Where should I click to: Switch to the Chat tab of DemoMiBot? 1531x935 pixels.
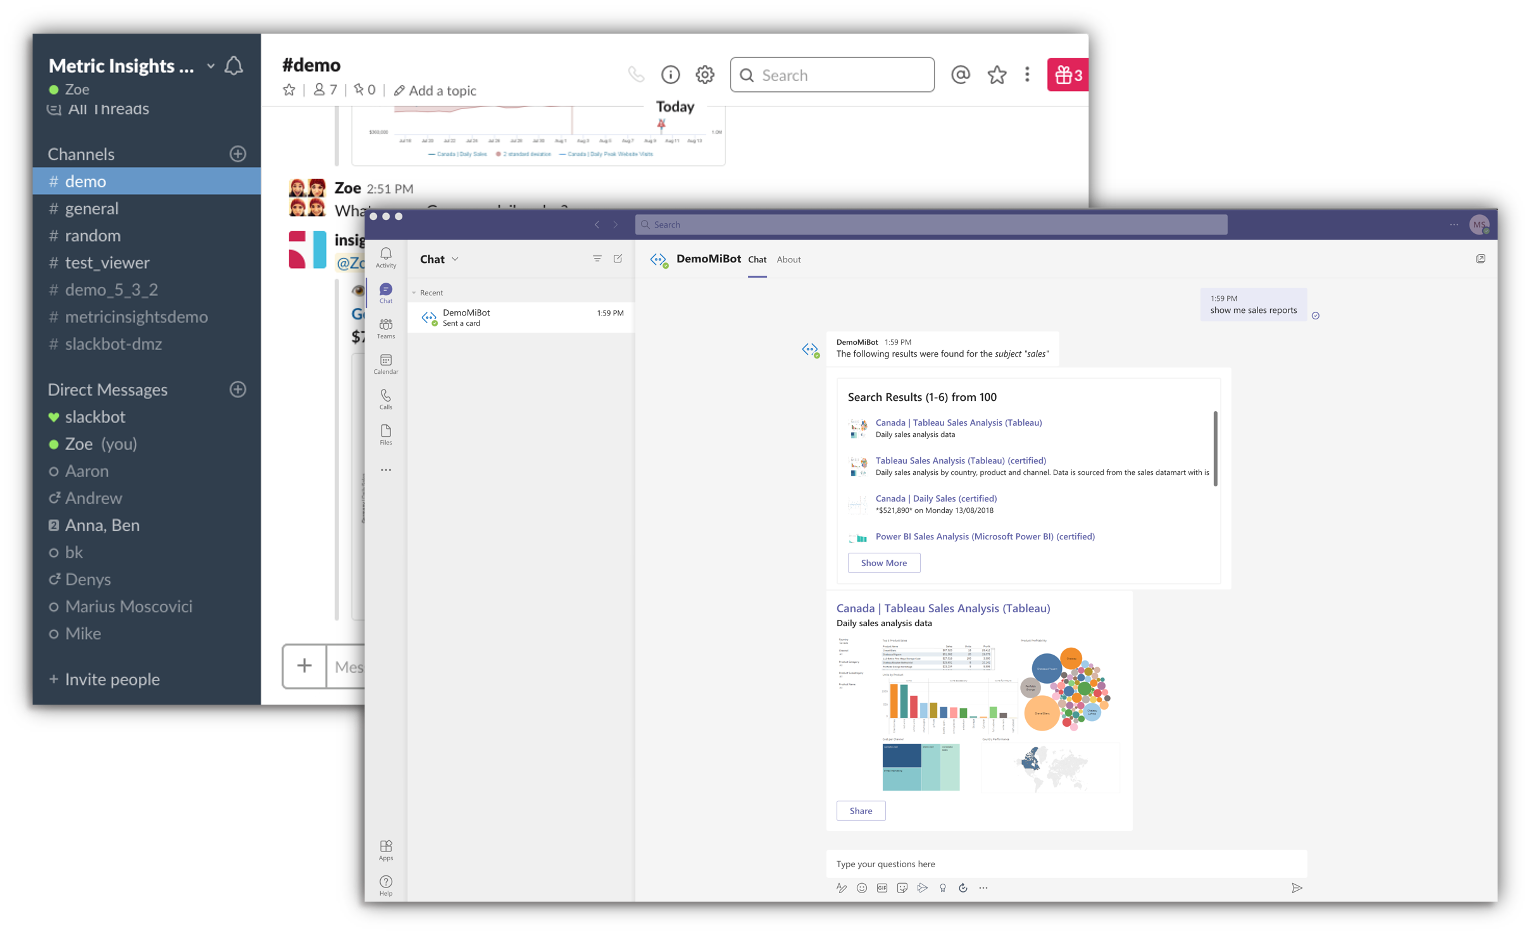[x=758, y=260]
